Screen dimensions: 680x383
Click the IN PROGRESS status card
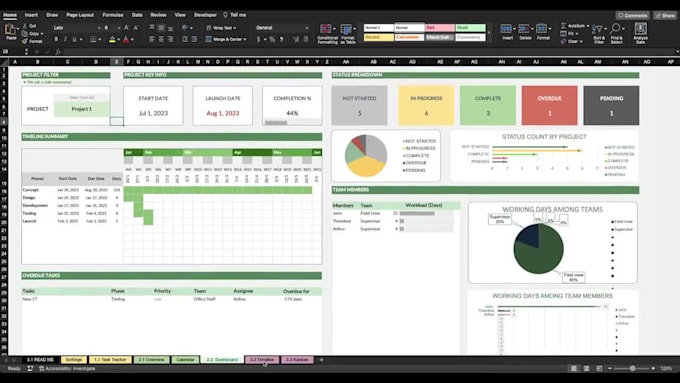coord(426,105)
